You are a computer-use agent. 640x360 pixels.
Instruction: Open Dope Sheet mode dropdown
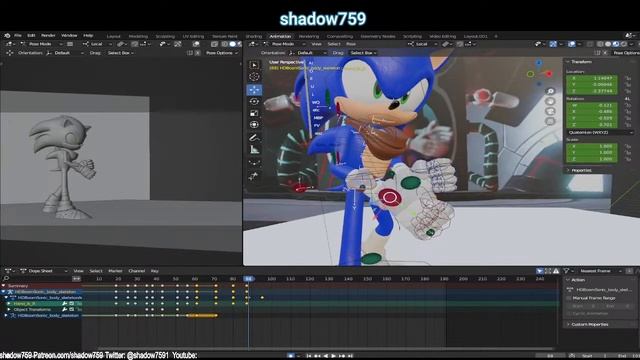[44, 271]
